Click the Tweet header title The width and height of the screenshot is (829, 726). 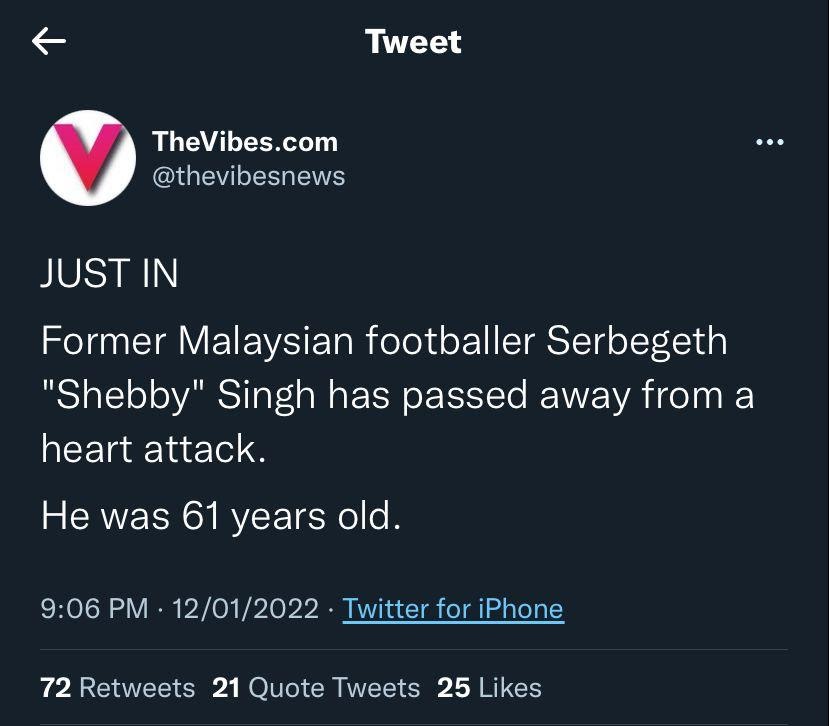(413, 41)
